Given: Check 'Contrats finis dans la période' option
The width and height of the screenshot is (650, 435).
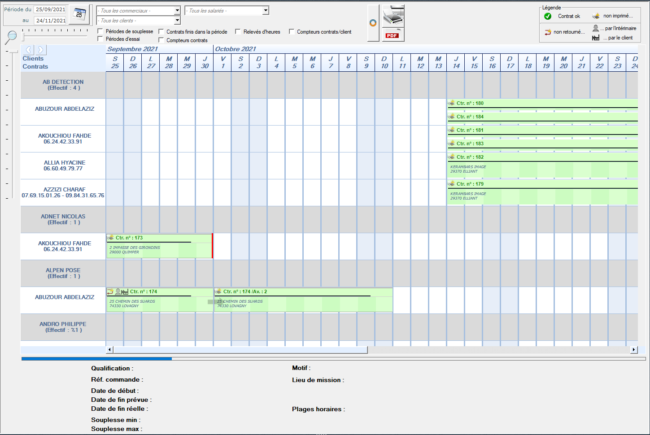Looking at the screenshot, I should [162, 32].
